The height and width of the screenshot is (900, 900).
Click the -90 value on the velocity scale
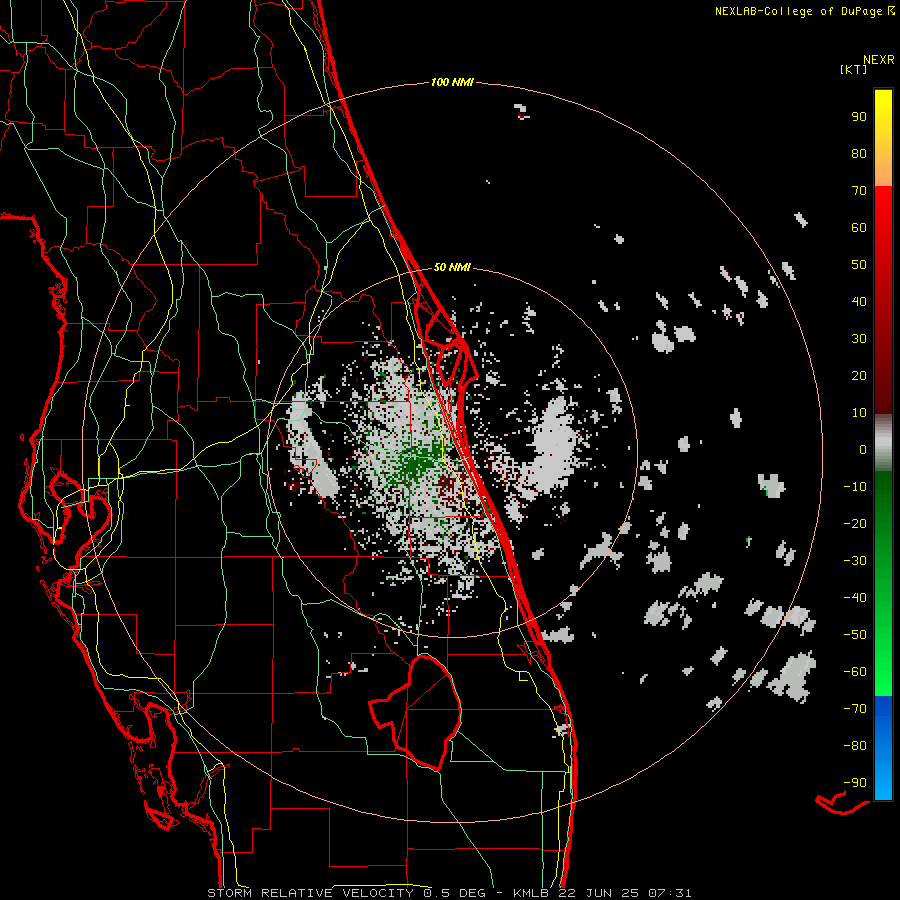[x=855, y=783]
